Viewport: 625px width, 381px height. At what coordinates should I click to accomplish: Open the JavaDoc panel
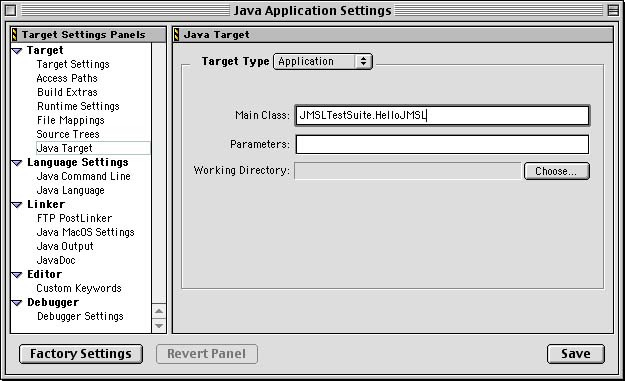coord(56,260)
